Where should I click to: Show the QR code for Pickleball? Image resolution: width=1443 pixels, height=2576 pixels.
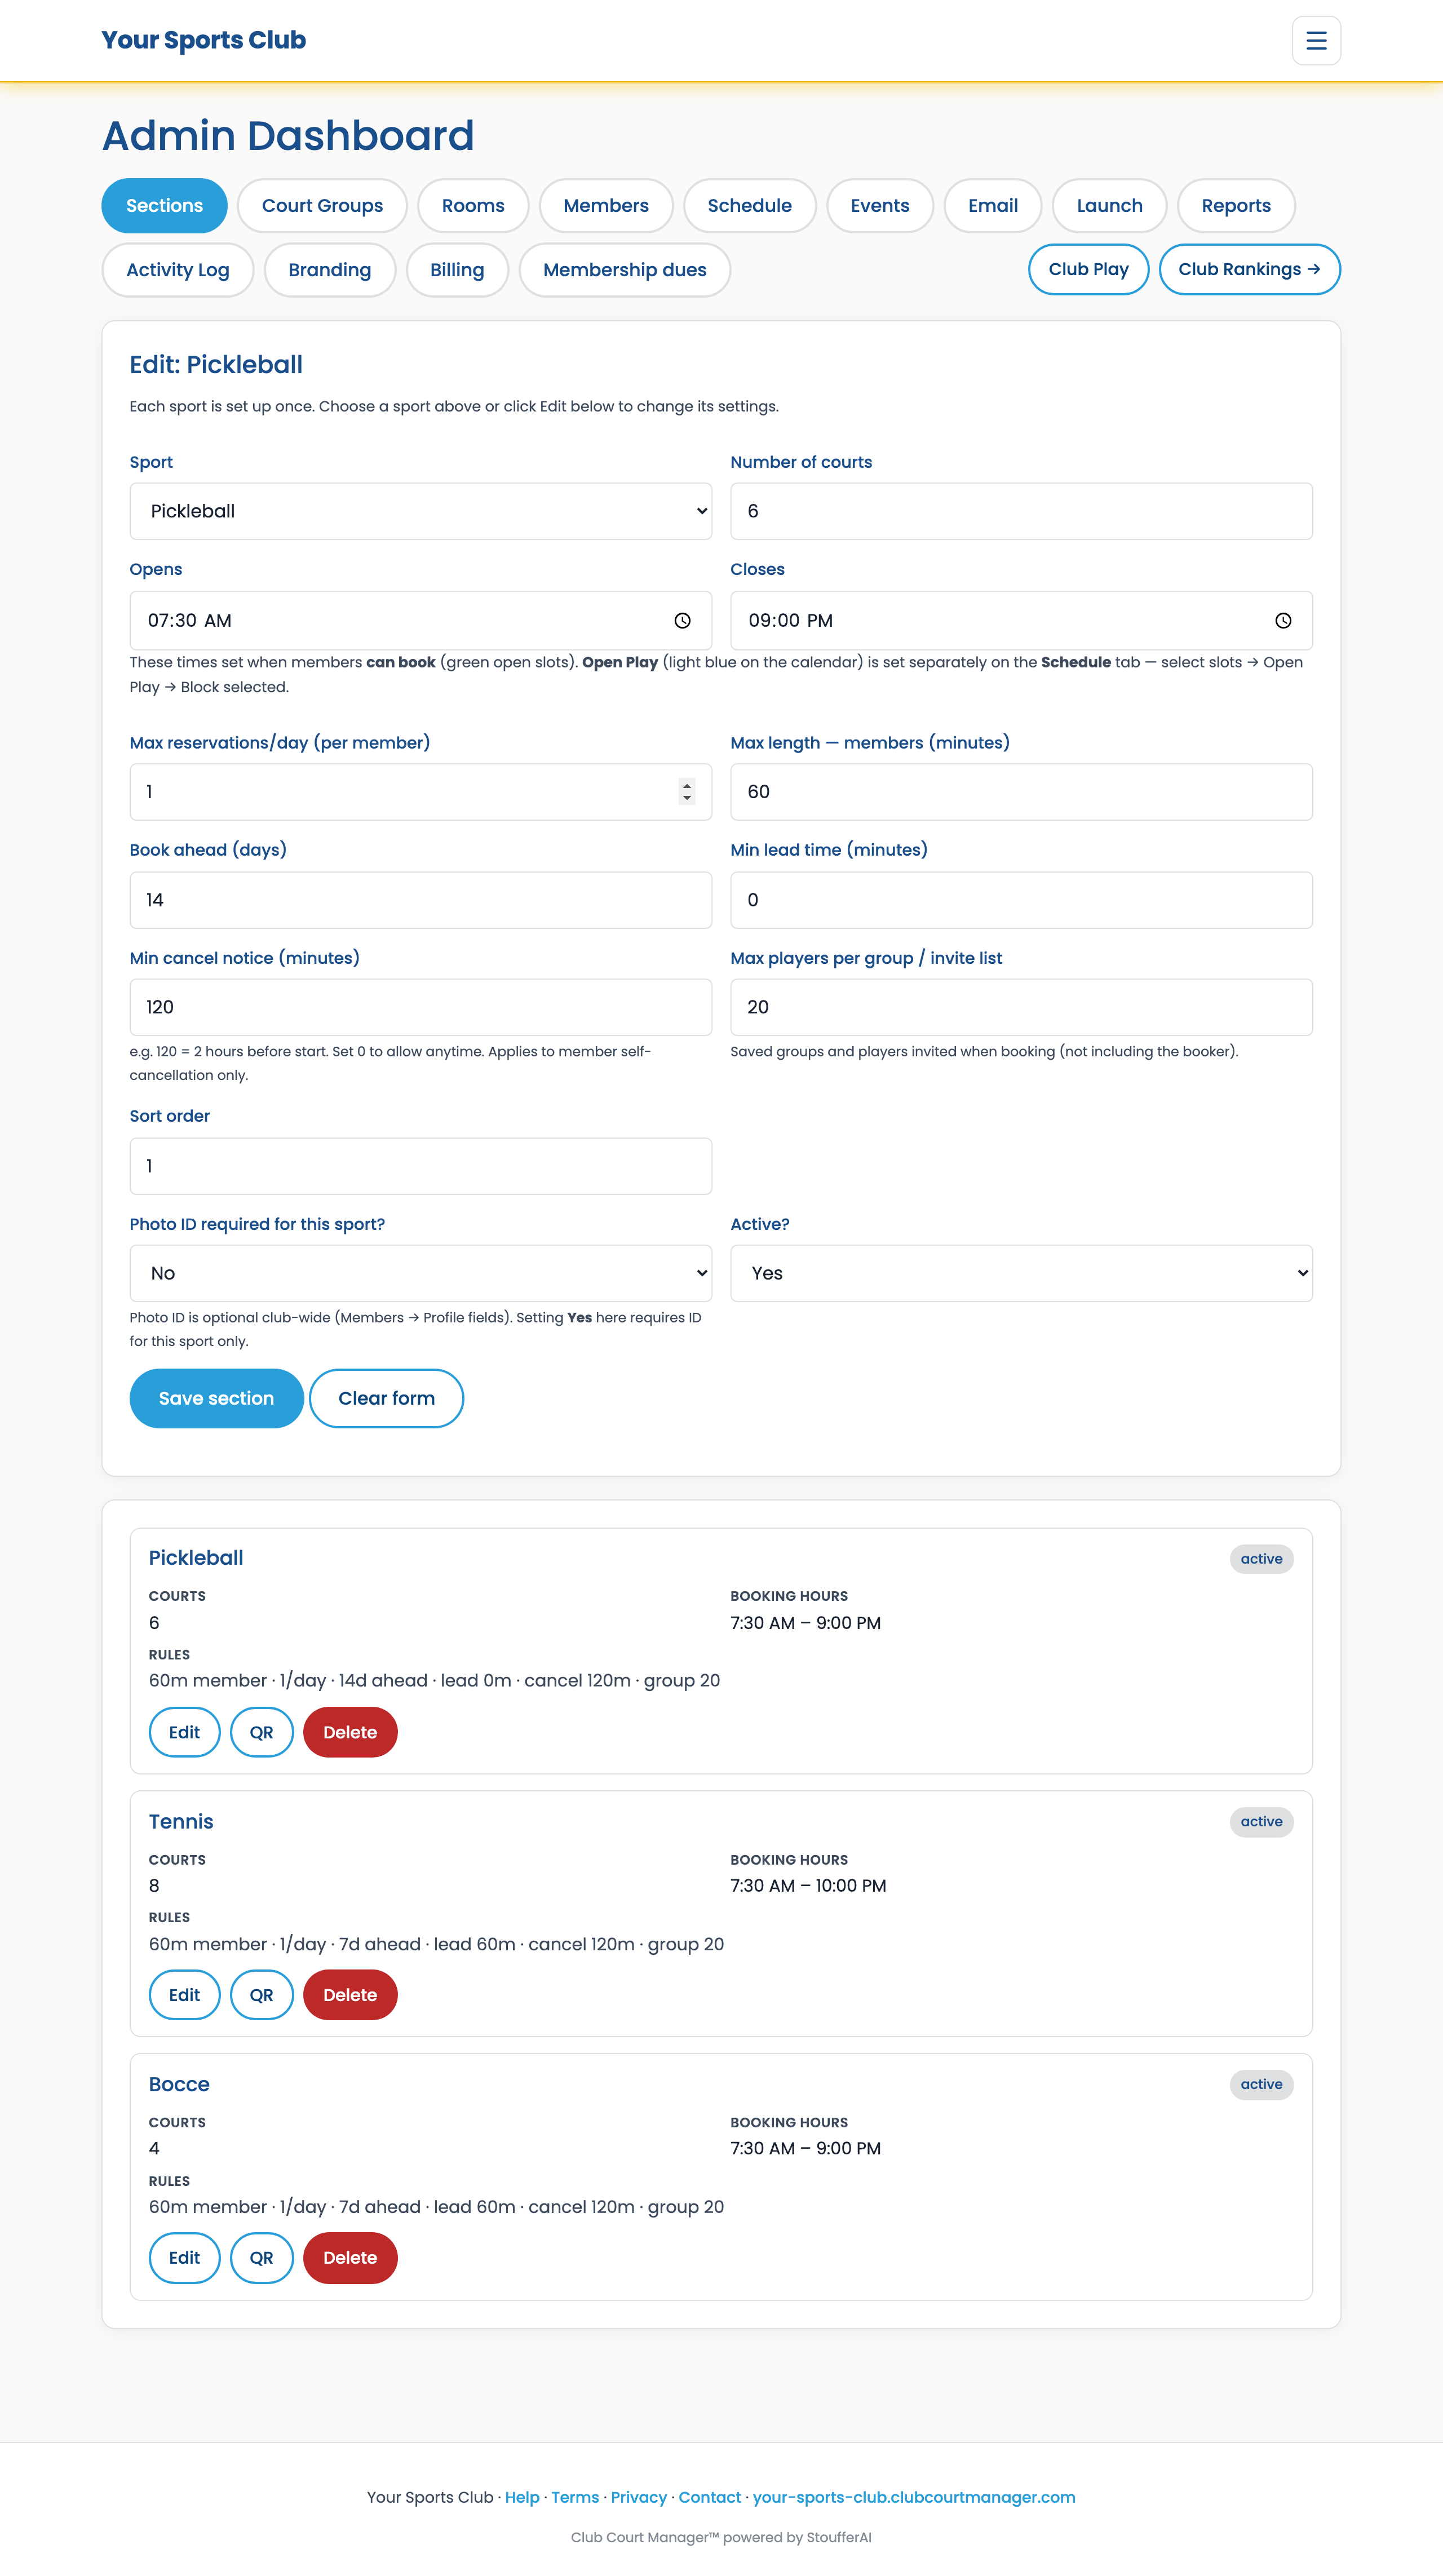coord(261,1732)
